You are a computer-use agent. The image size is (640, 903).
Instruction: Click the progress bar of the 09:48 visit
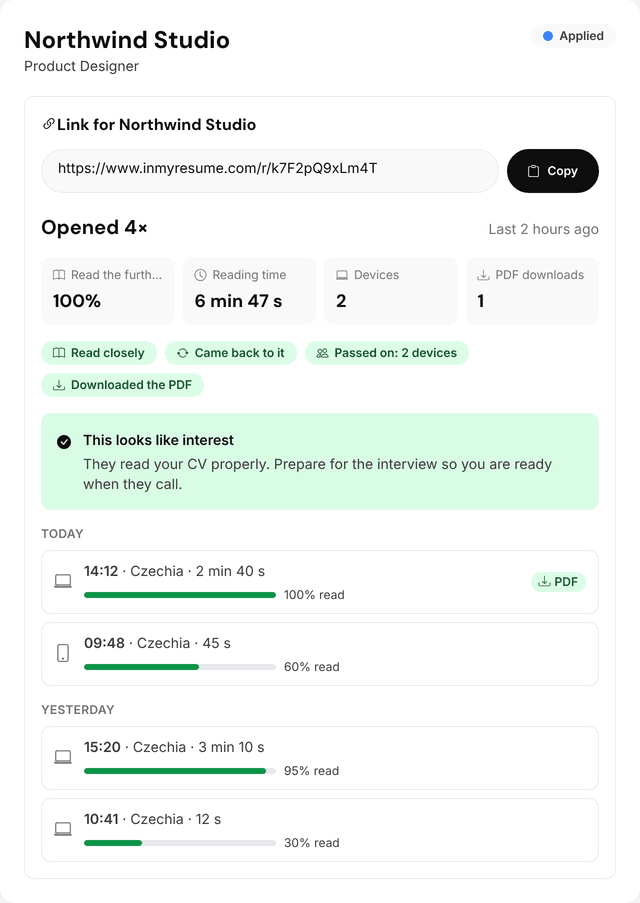coord(180,667)
